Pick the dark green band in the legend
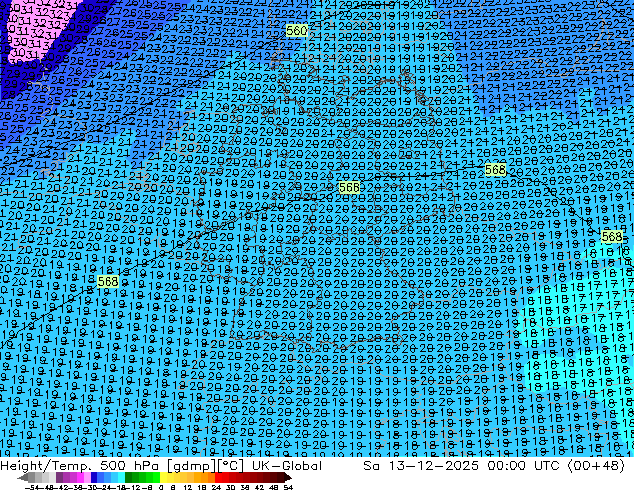The width and height of the screenshot is (634, 490). pos(128,478)
